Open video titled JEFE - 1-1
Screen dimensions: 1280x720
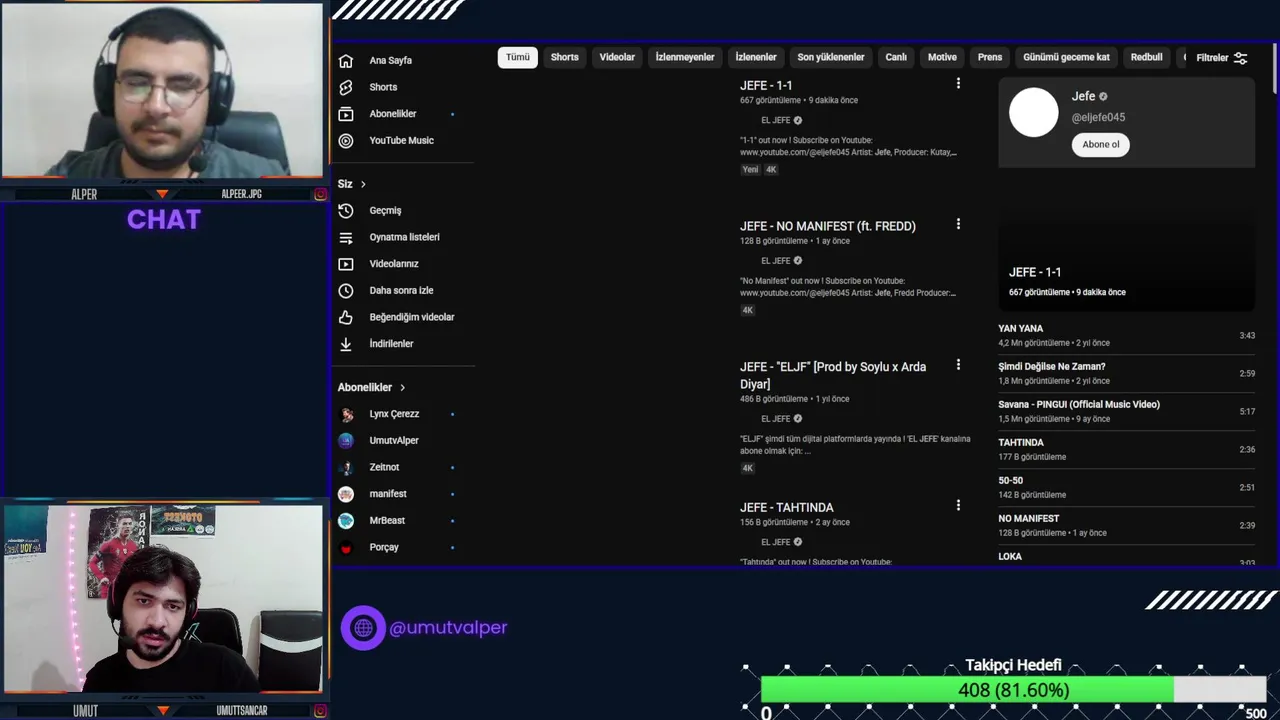coord(766,85)
